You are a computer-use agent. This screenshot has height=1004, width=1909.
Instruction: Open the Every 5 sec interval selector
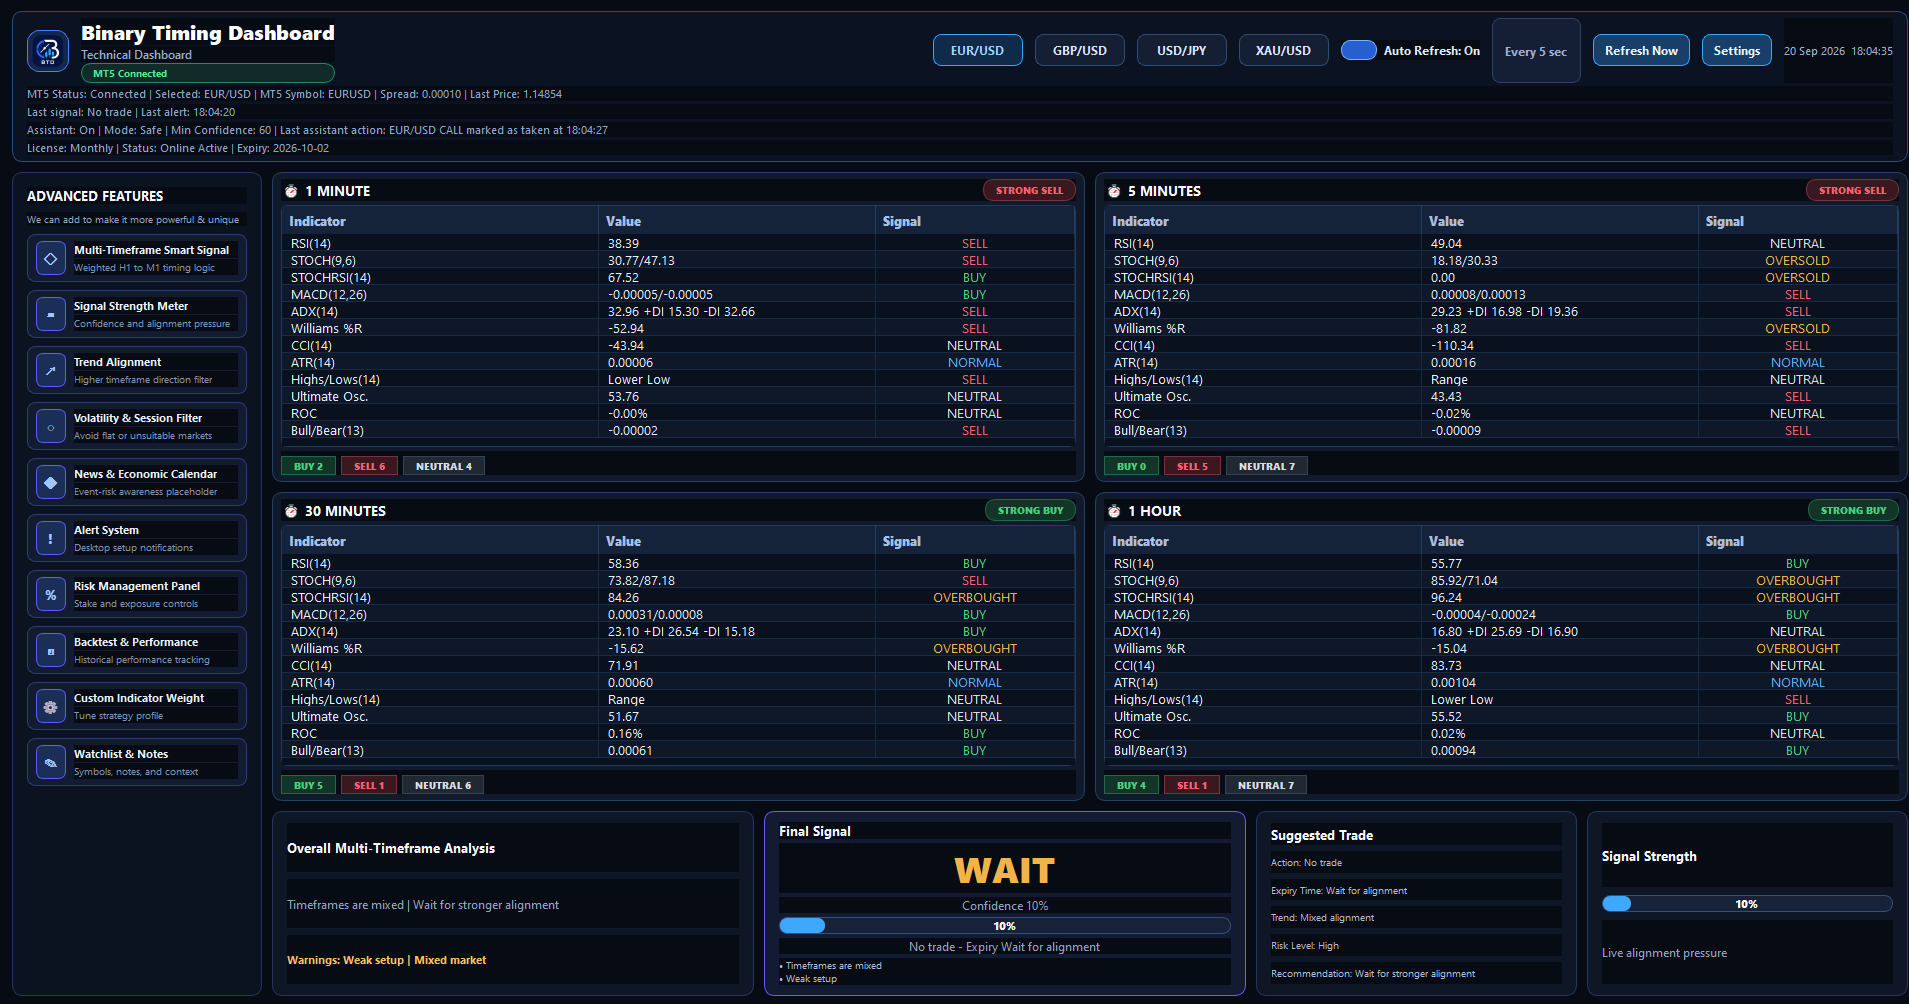(1536, 51)
